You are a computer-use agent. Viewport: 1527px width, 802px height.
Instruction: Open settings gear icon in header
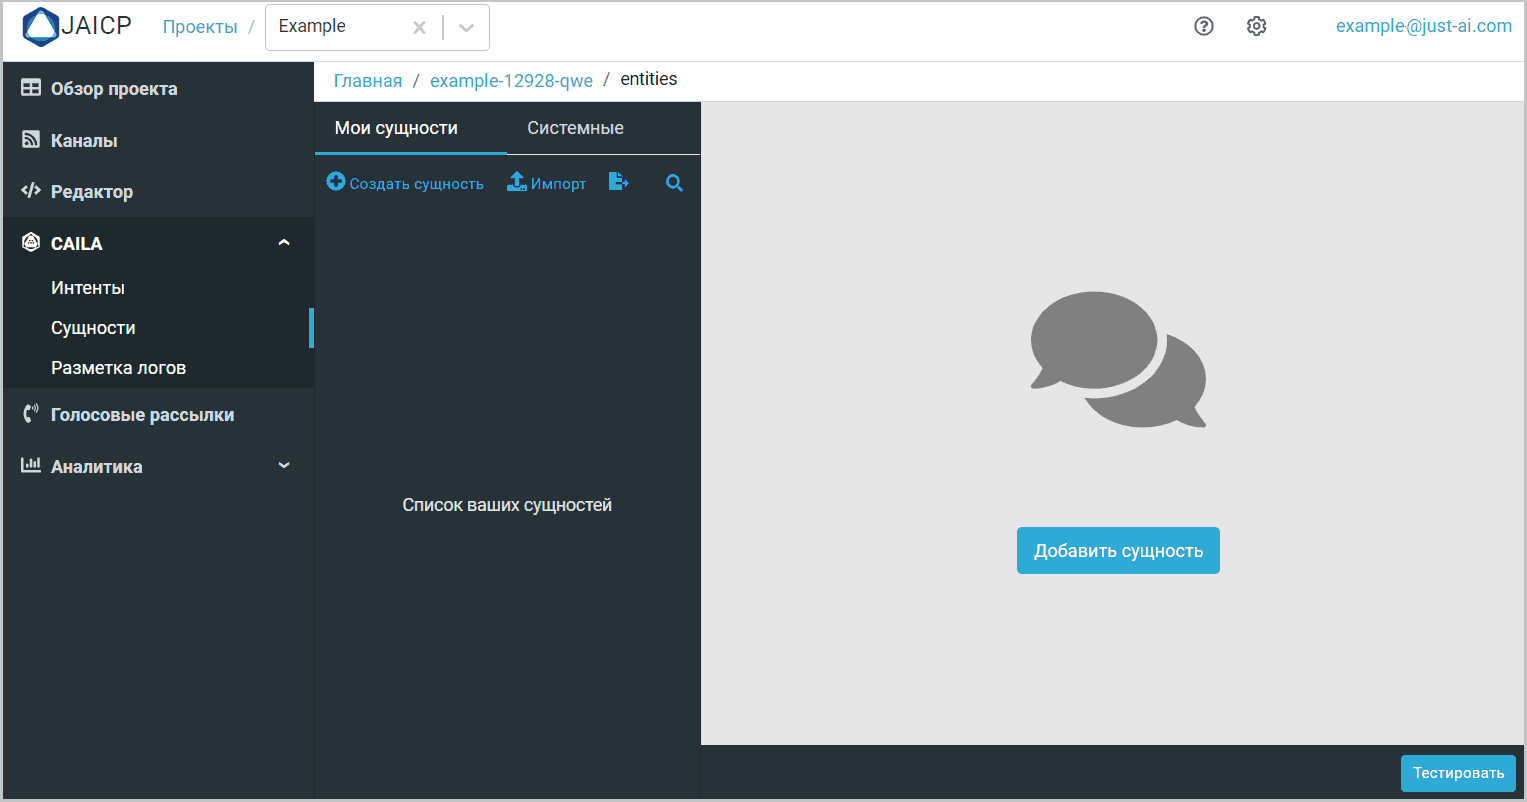tap(1257, 27)
